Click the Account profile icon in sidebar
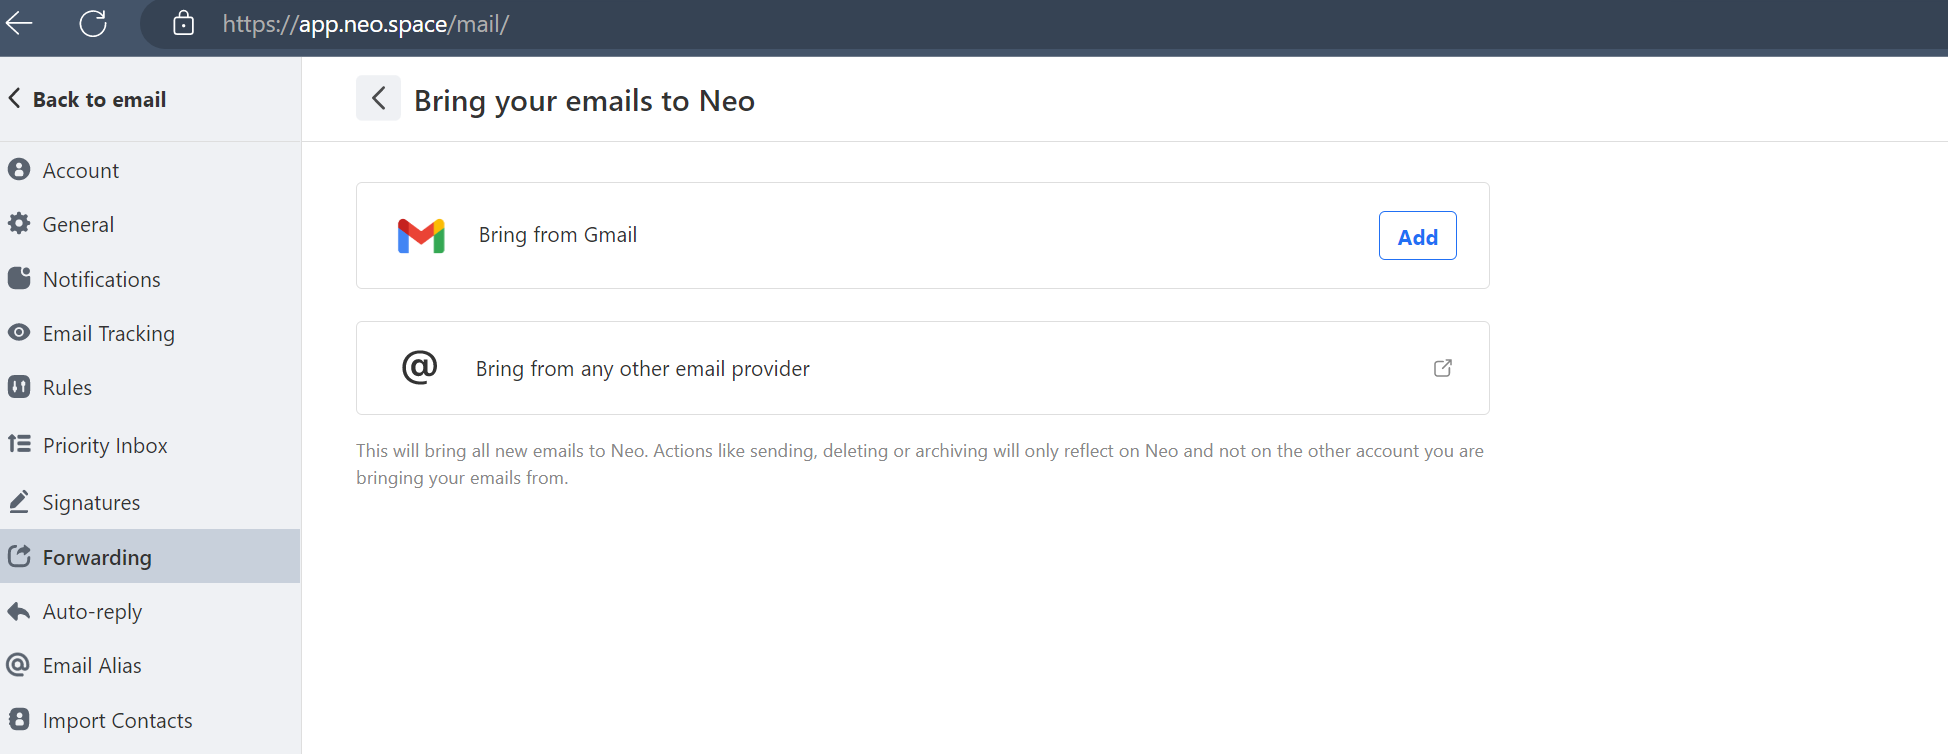The height and width of the screenshot is (754, 1948). [x=19, y=169]
